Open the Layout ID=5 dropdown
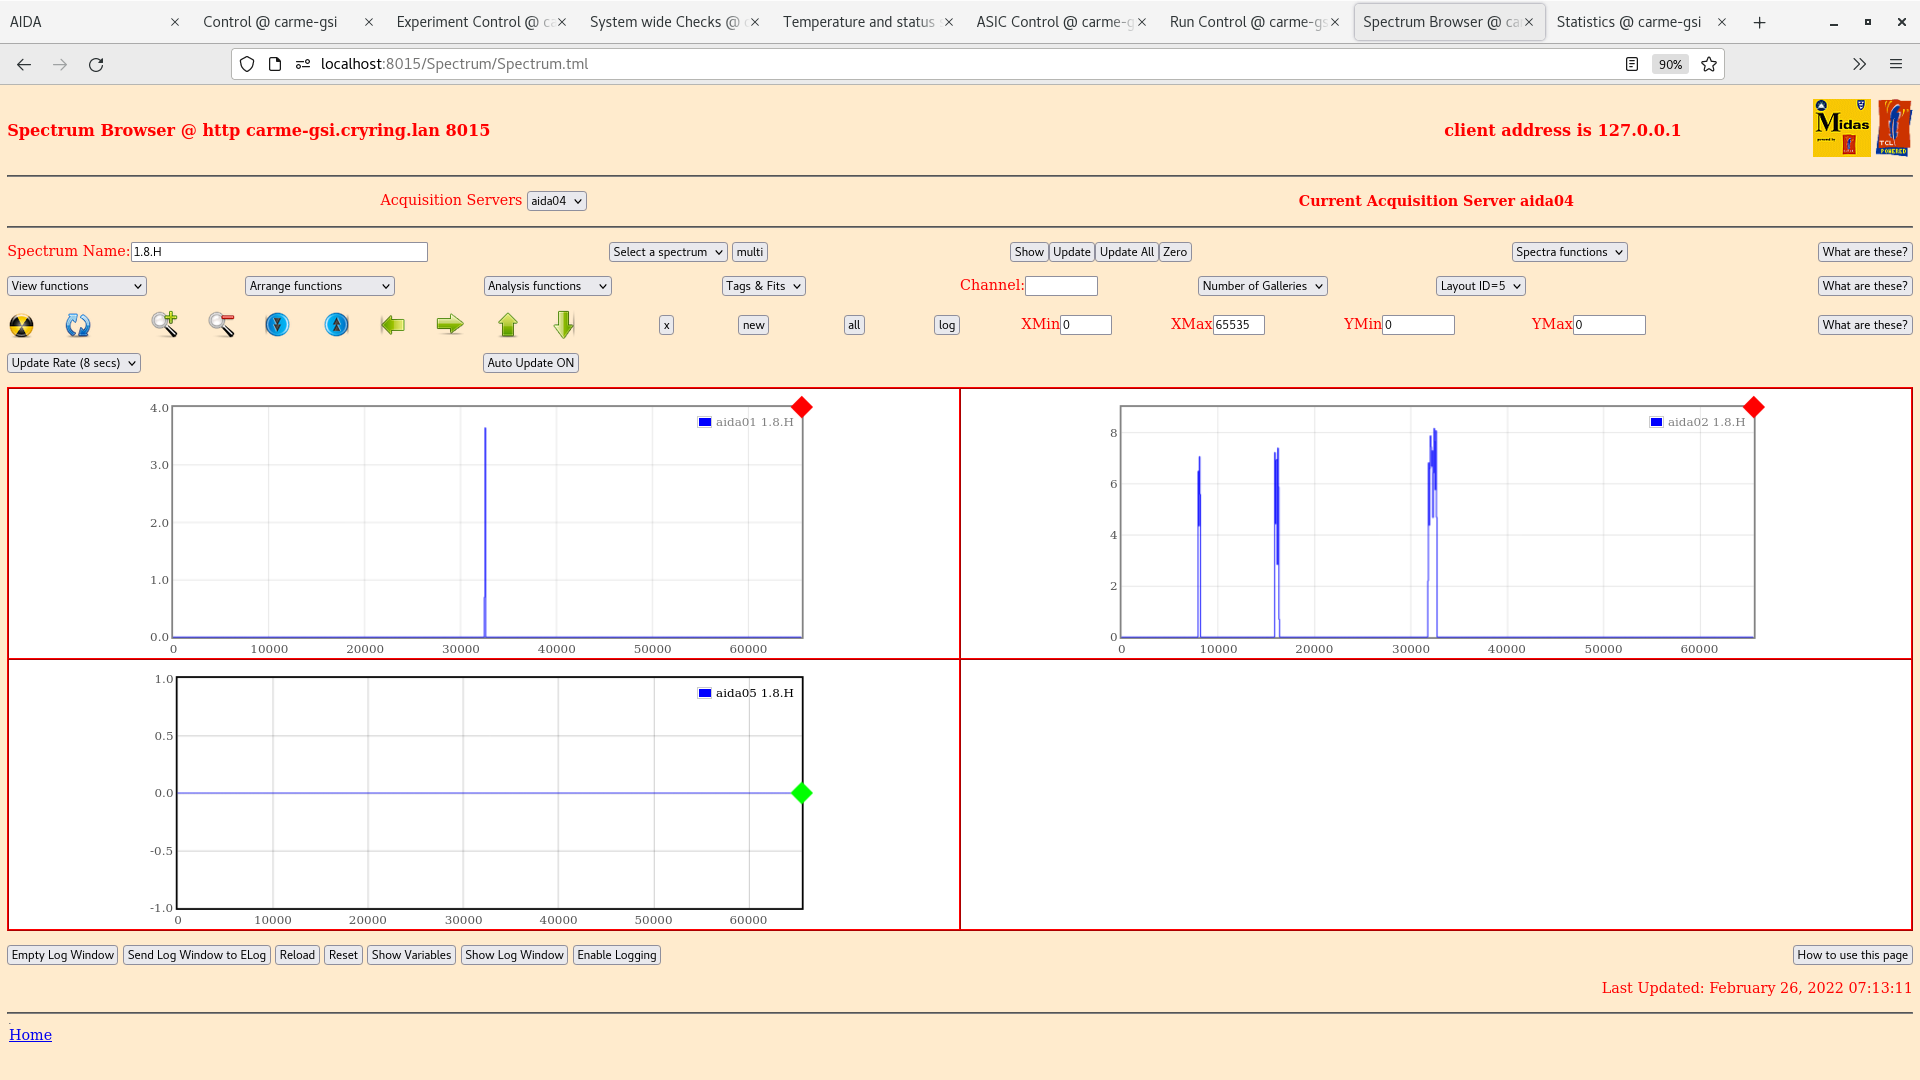The width and height of the screenshot is (1920, 1080). coord(1481,286)
